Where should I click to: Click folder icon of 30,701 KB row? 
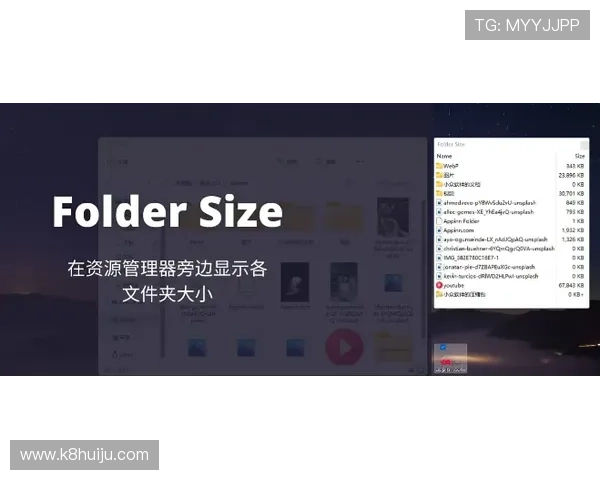tap(439, 194)
